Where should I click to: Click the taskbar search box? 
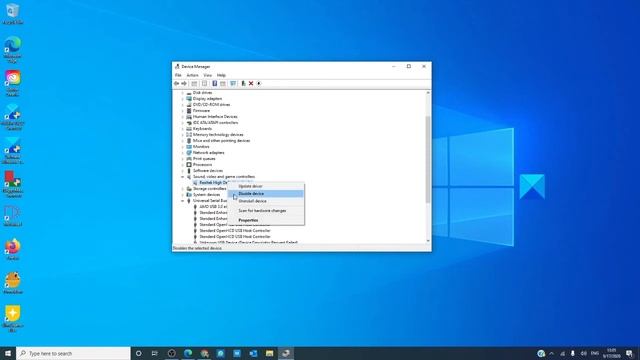click(73, 353)
